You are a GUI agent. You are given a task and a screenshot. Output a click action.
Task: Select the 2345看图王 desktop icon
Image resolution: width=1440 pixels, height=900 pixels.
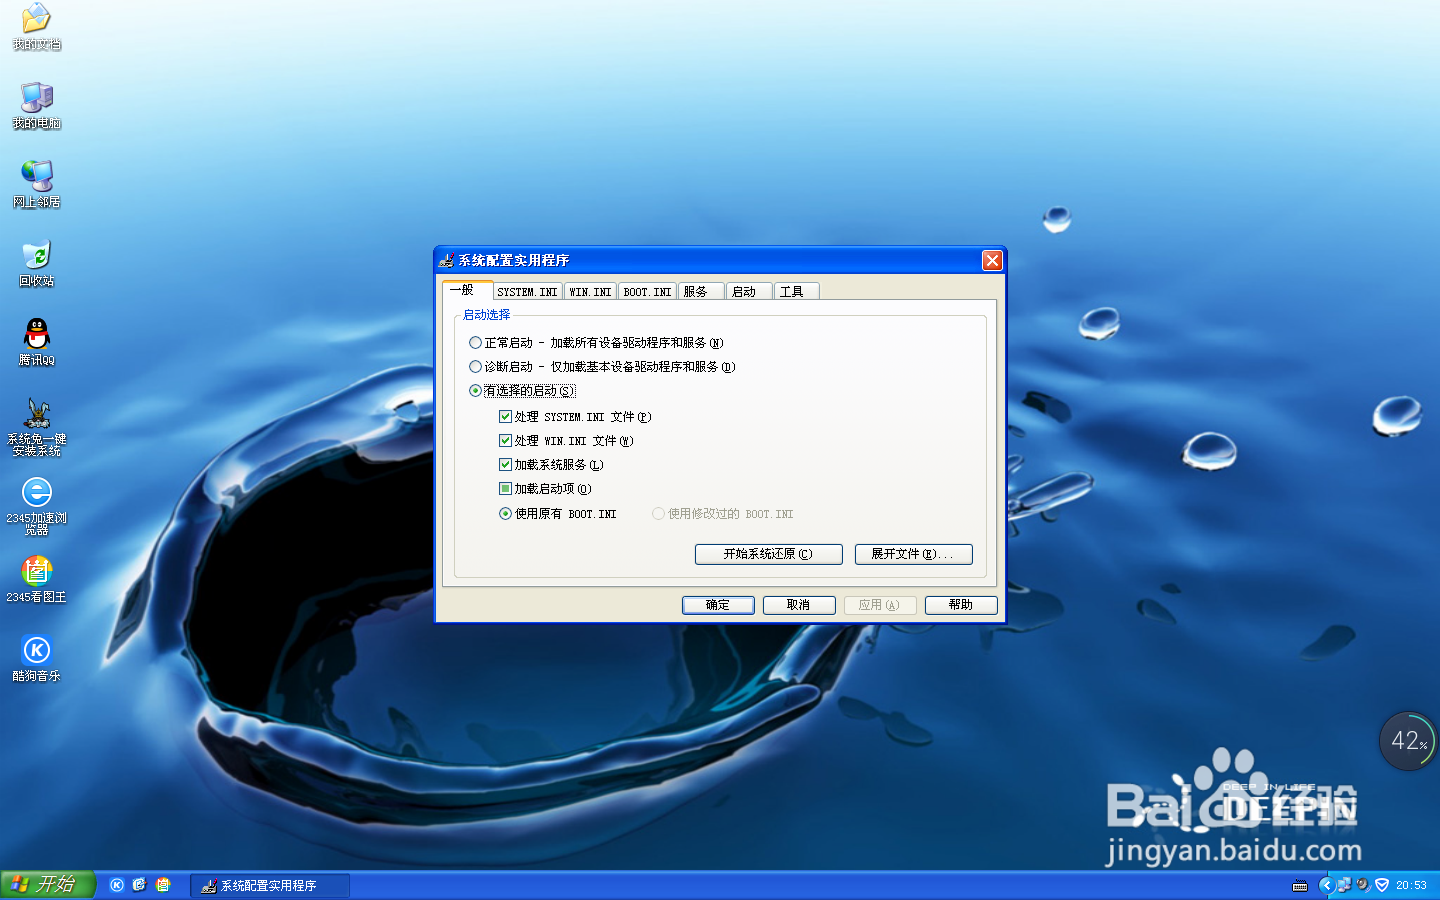point(37,579)
